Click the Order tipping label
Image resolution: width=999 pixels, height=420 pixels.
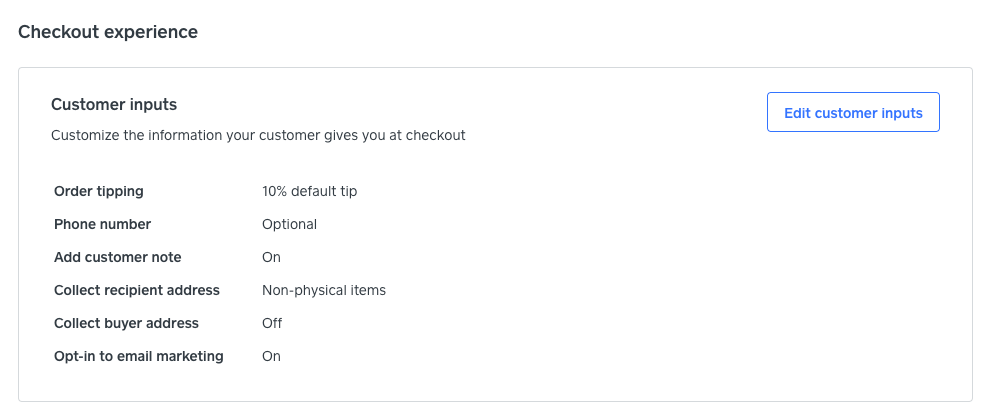coord(99,191)
